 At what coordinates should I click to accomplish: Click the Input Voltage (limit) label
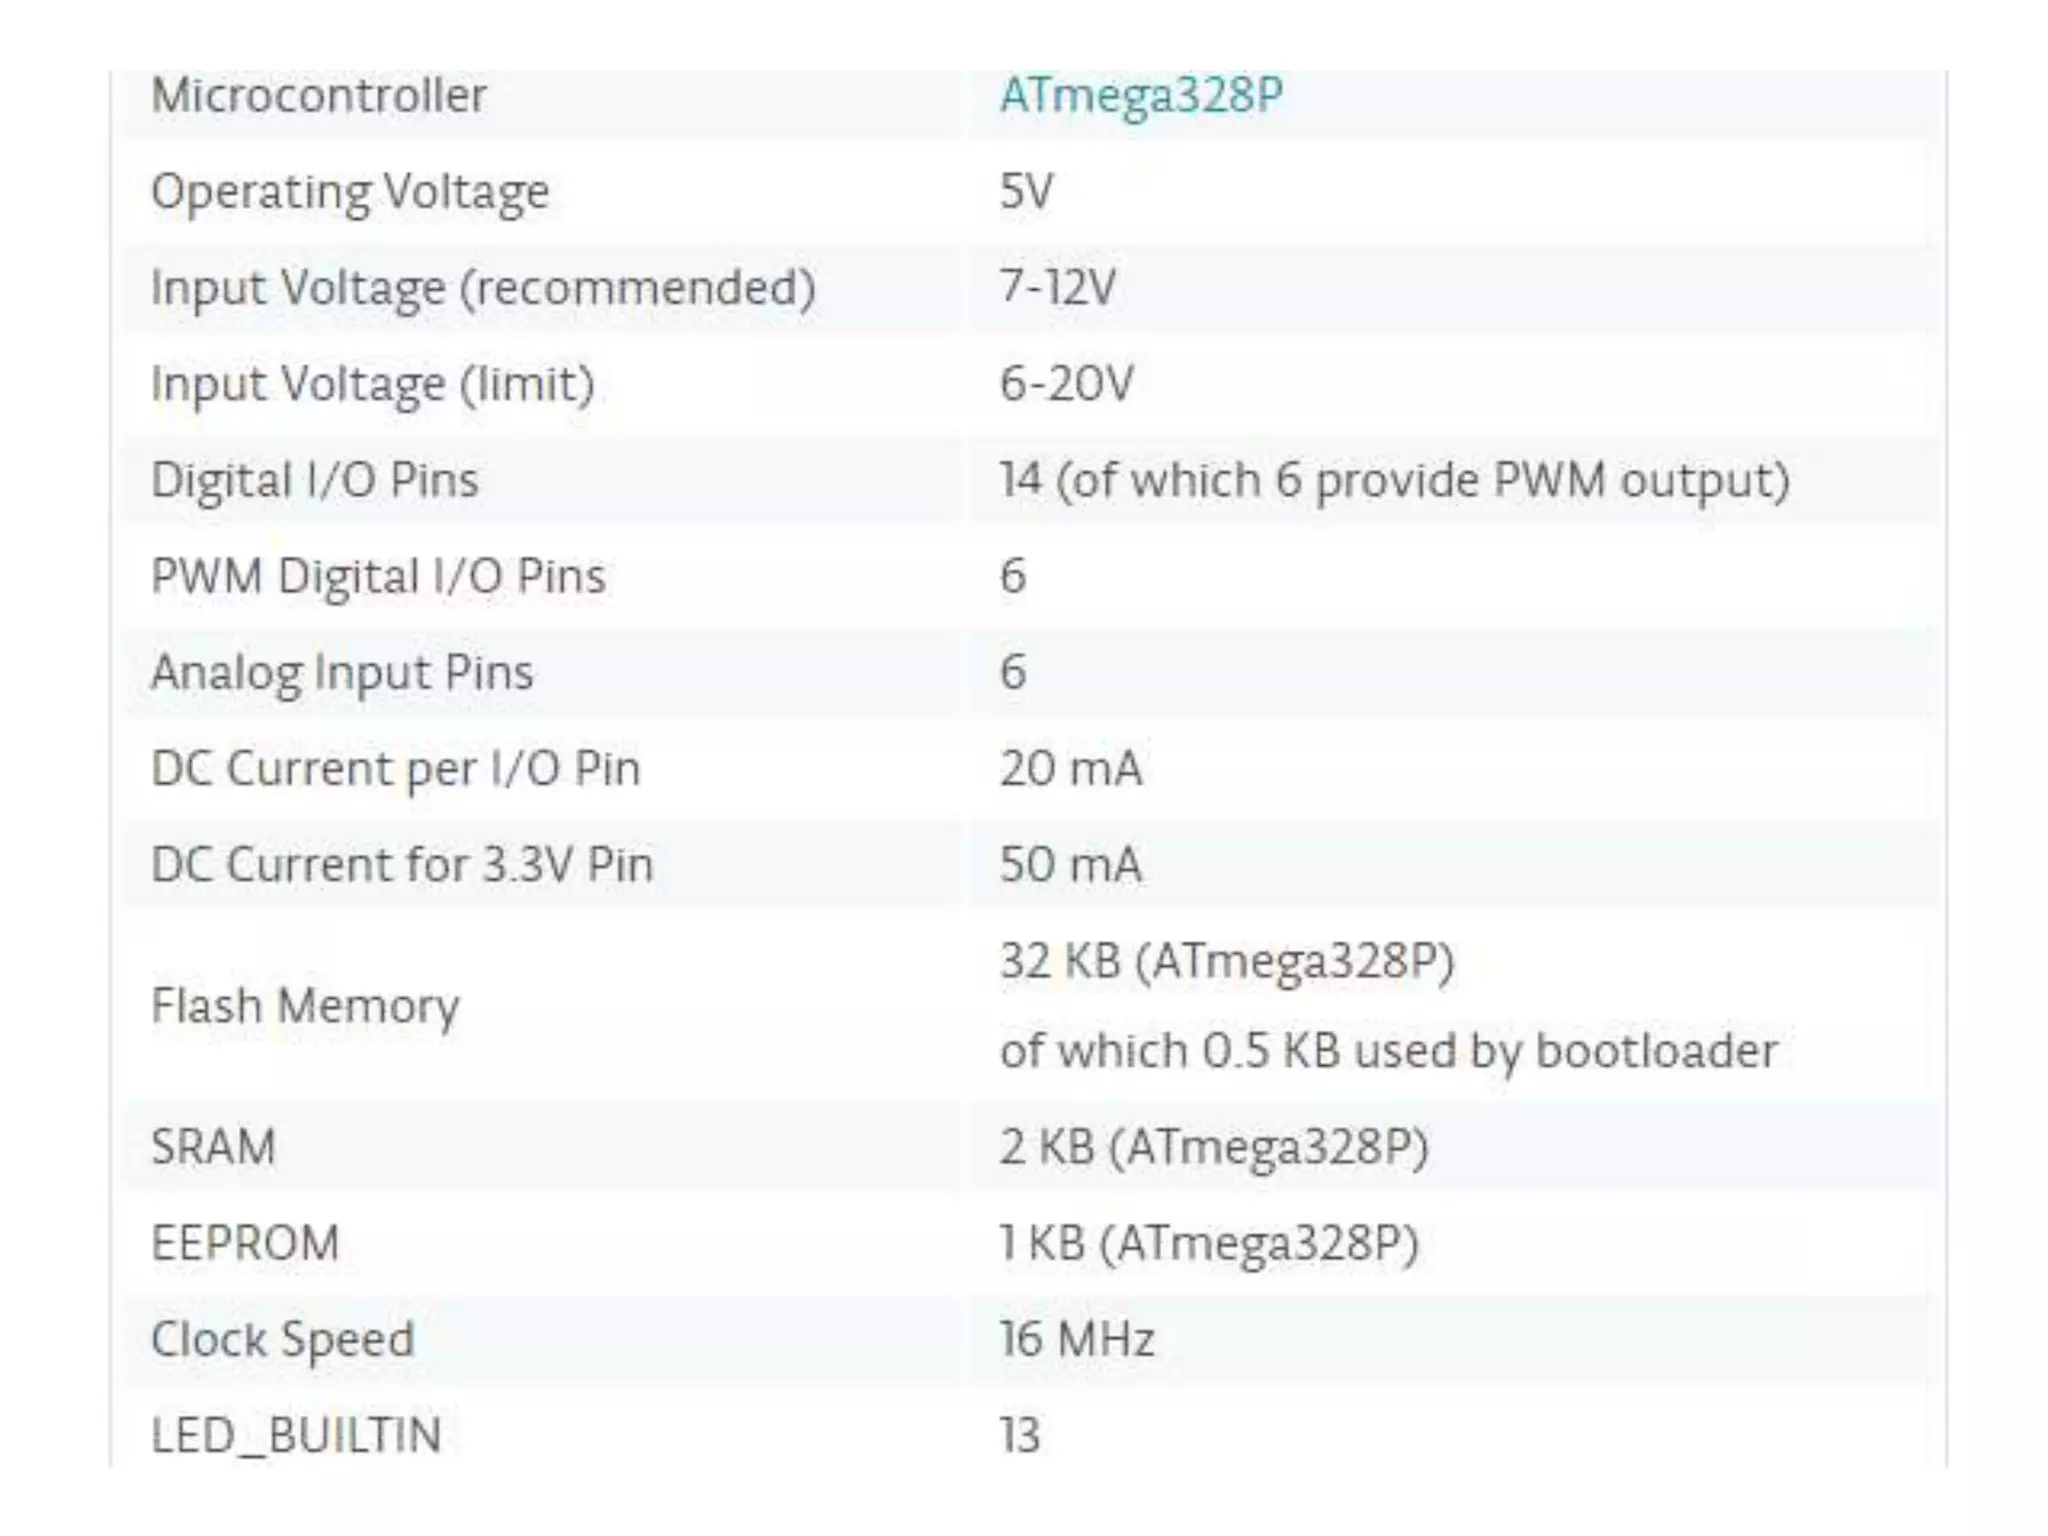(x=372, y=384)
